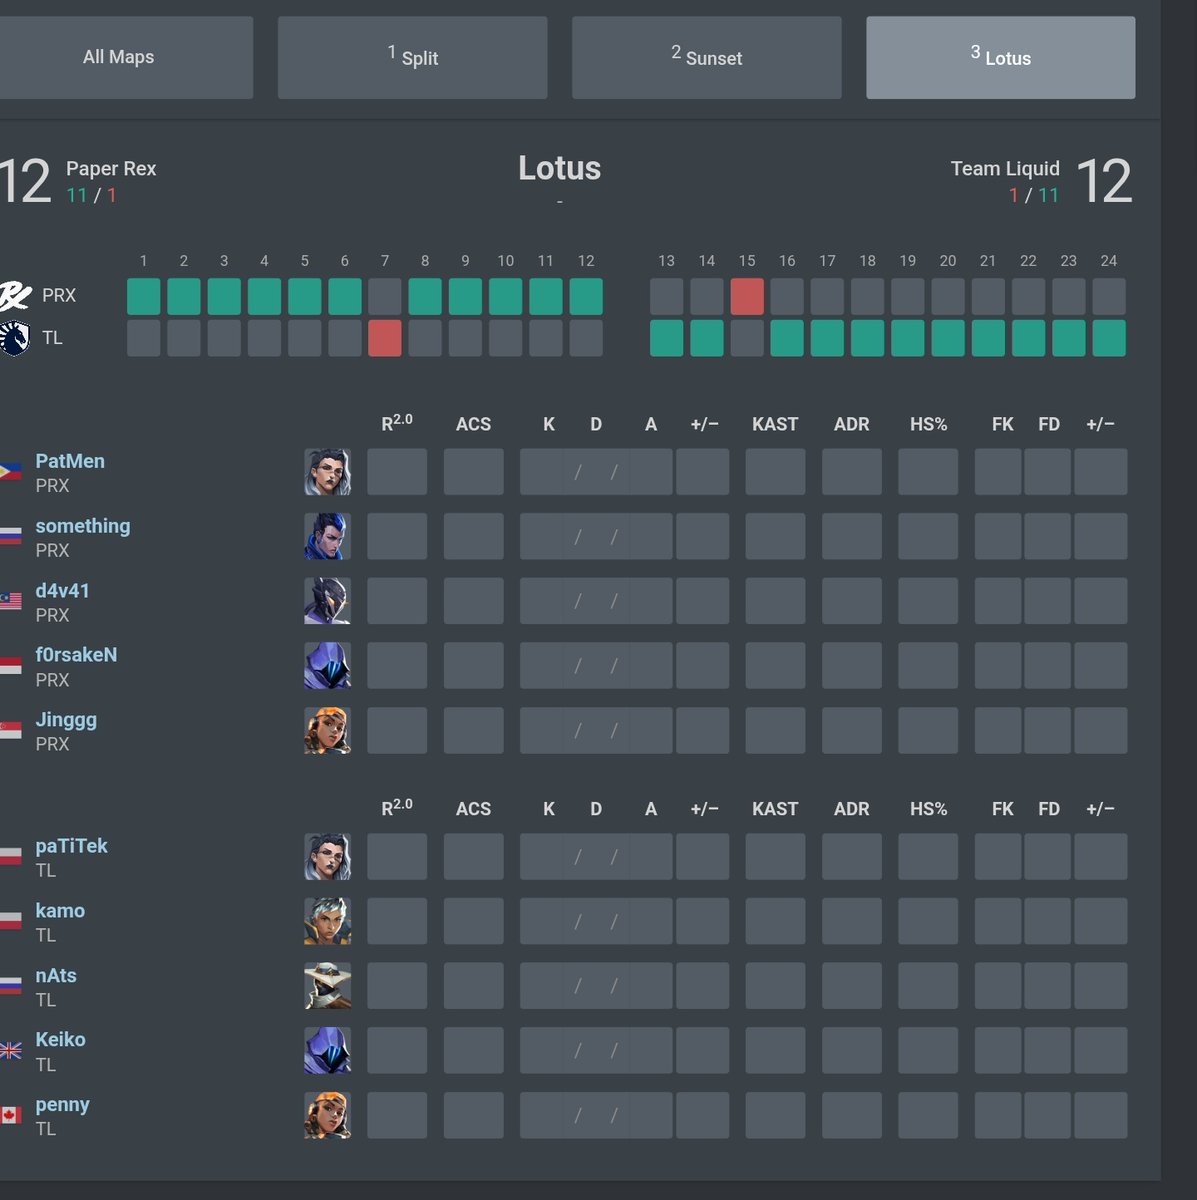The height and width of the screenshot is (1200, 1197).
Task: Click something's agent portrait icon
Action: 328,537
